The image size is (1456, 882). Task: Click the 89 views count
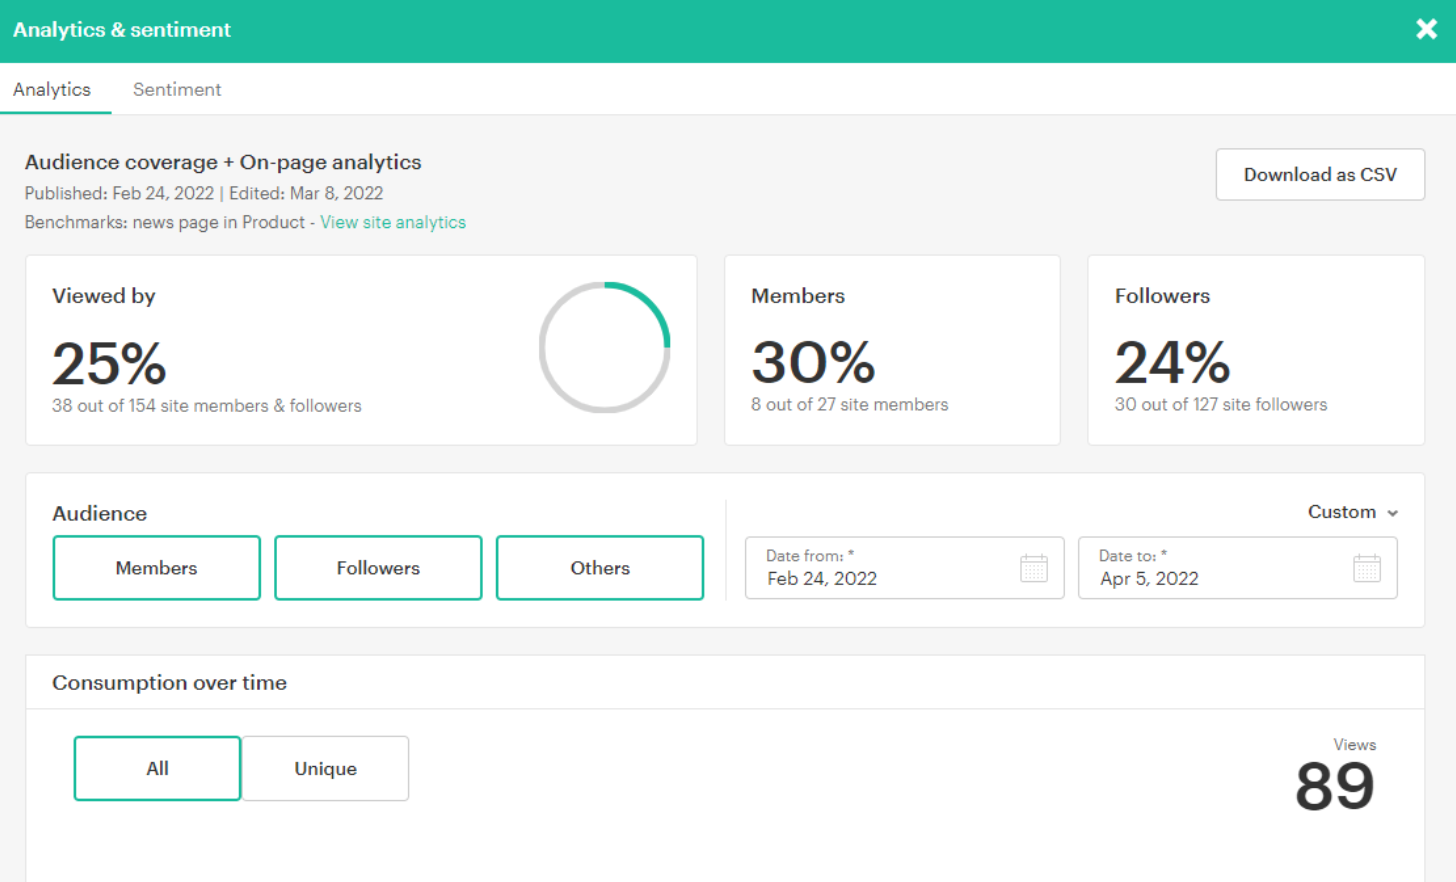[x=1335, y=786]
